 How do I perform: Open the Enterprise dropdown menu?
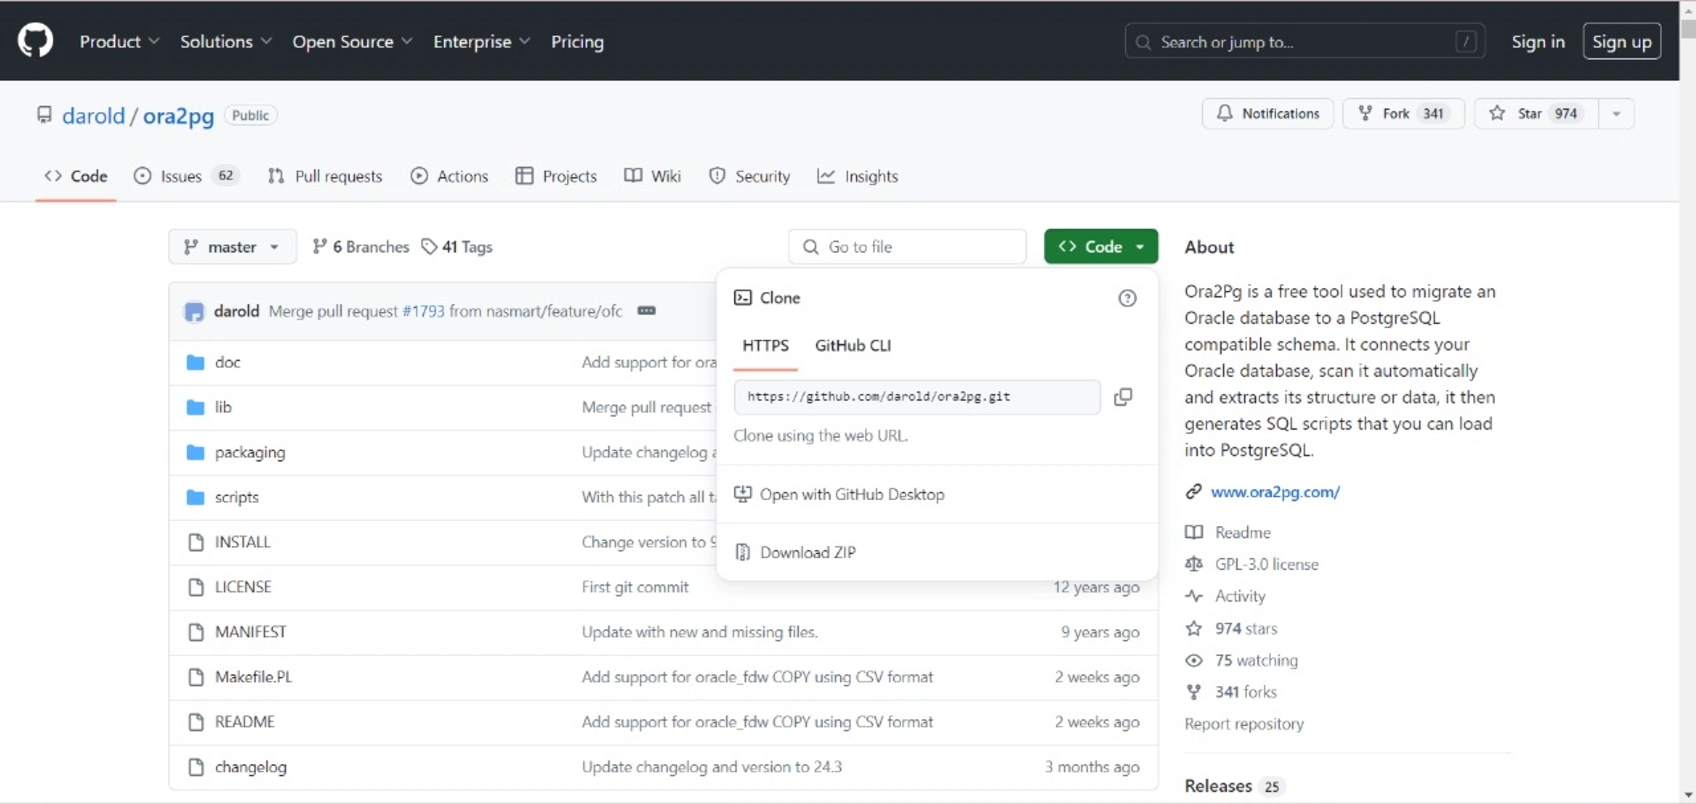(x=481, y=41)
